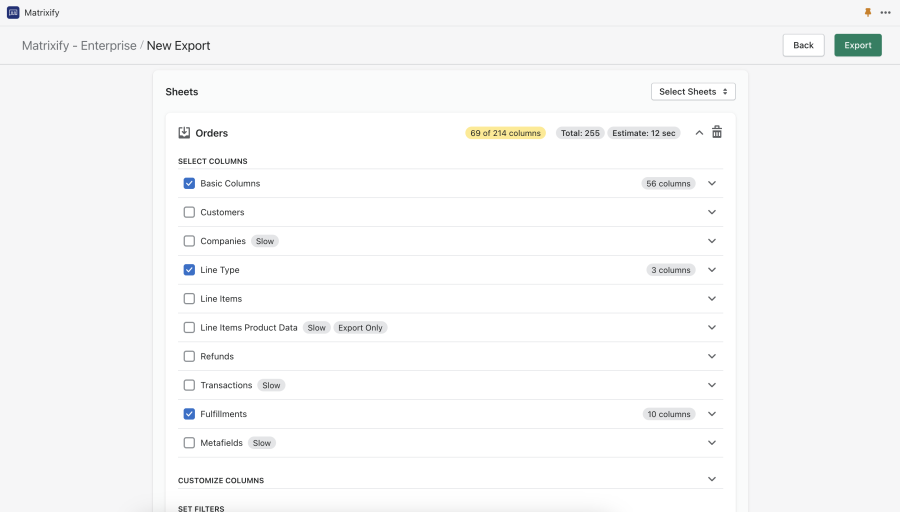Viewport: 900px width, 512px height.
Task: Click the Refunds label
Action: tap(217, 356)
